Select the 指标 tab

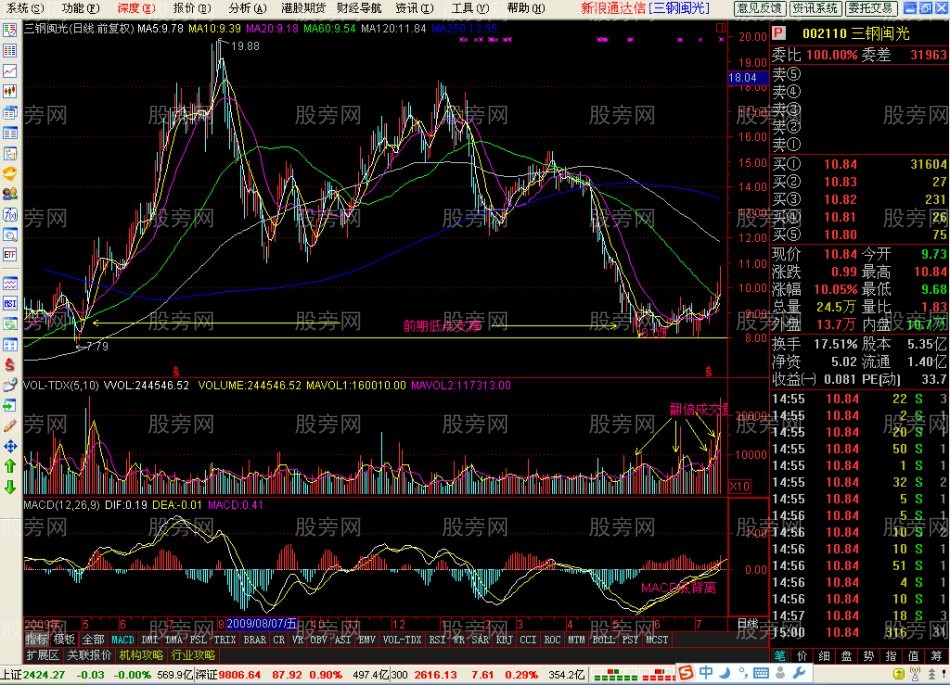click(36, 640)
